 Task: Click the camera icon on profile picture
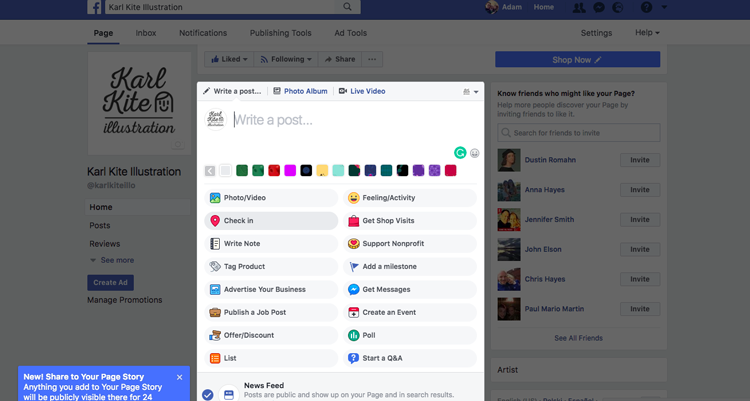[178, 145]
